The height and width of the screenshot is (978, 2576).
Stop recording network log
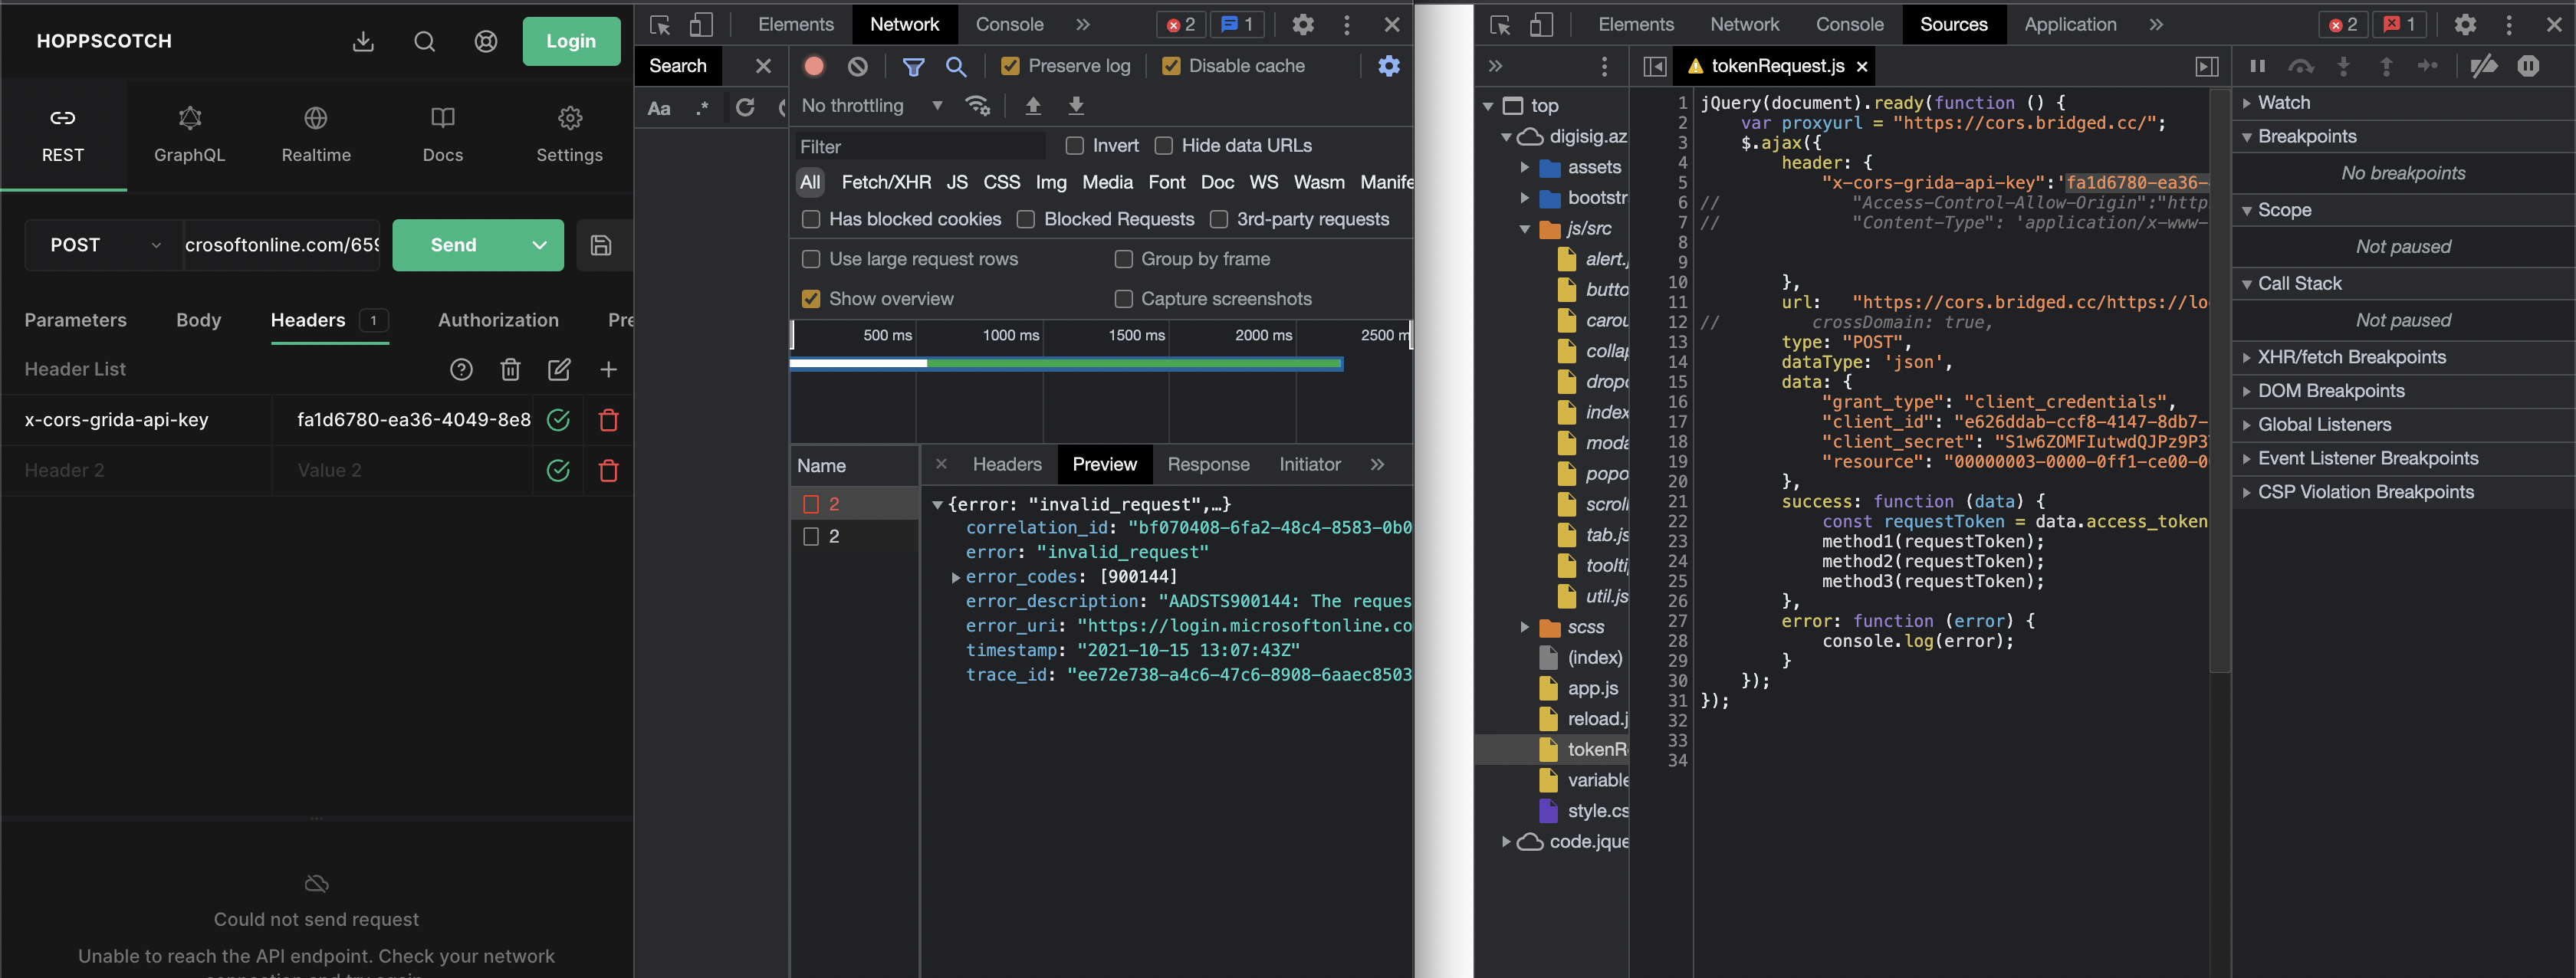tap(813, 66)
